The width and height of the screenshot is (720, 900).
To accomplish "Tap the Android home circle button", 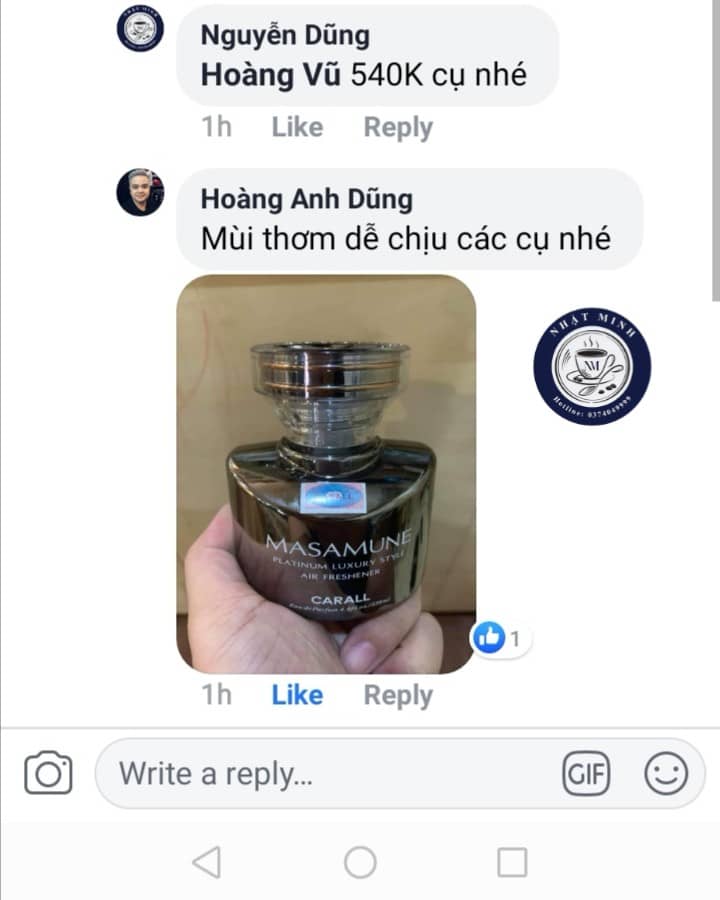I will (360, 862).
